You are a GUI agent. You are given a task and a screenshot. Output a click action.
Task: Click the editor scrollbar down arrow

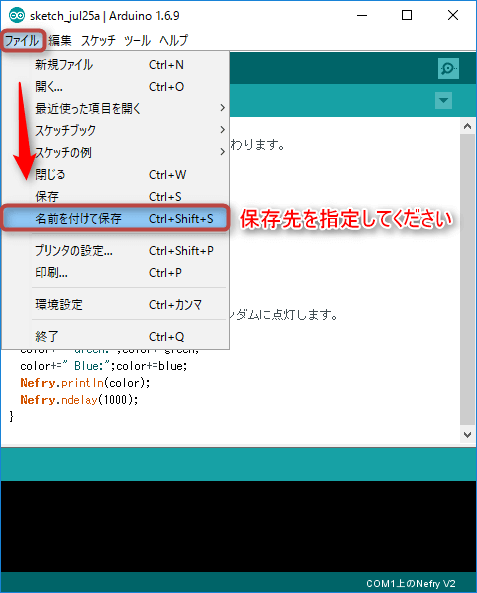pos(468,435)
